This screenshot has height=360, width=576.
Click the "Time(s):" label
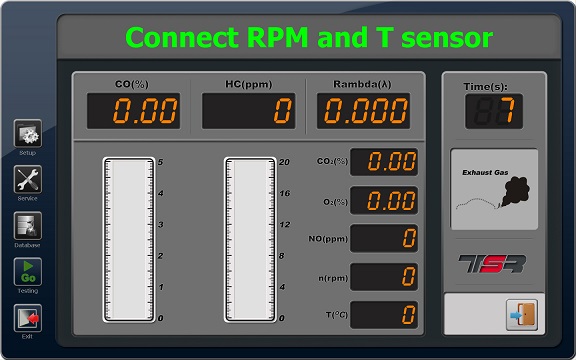(x=486, y=86)
